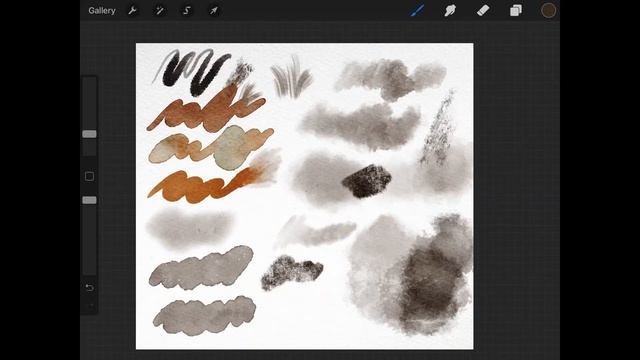Open the Layers panel
The image size is (640, 360).
[516, 11]
